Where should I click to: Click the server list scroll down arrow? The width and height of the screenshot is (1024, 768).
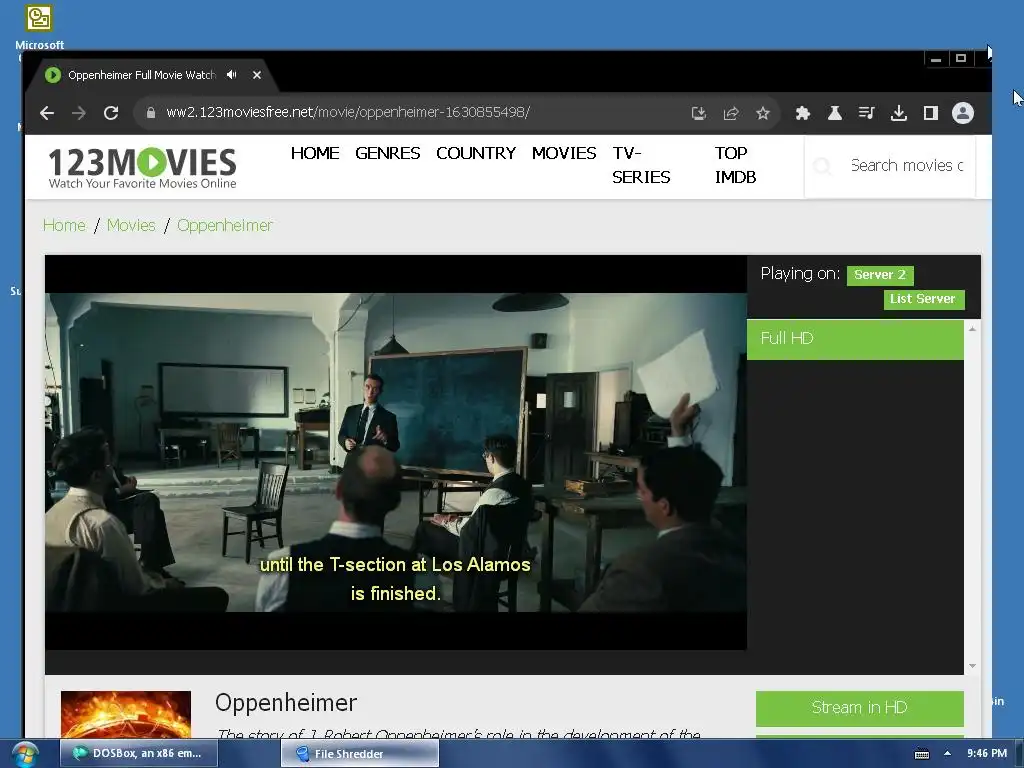click(x=972, y=666)
